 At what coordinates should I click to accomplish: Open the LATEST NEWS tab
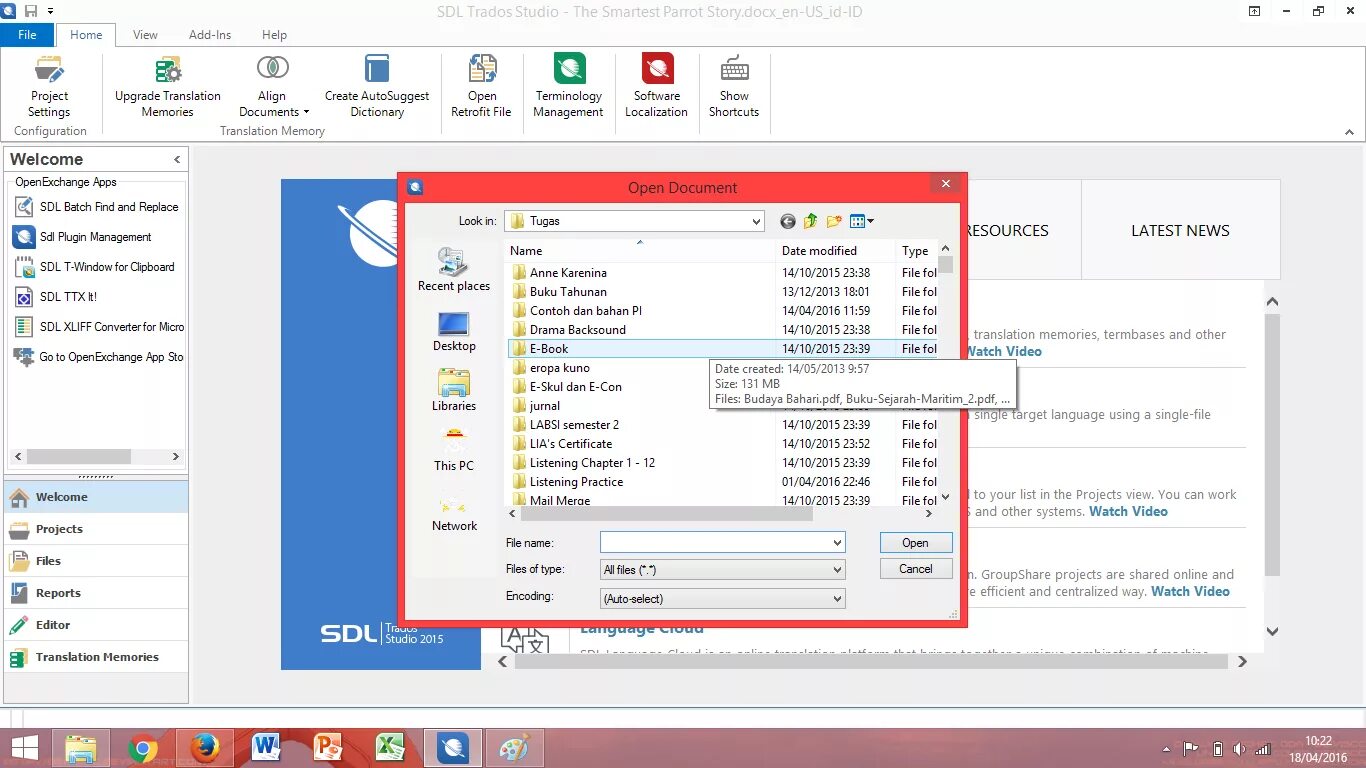1180,230
